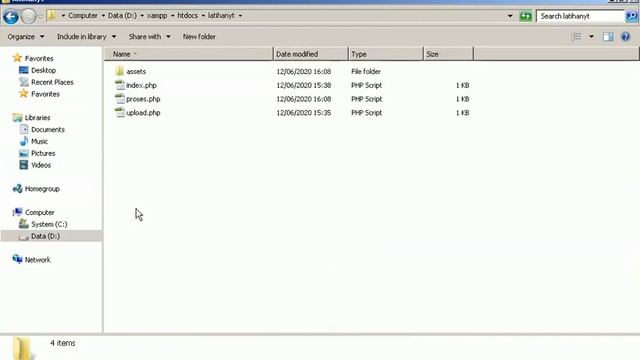The image size is (640, 360).
Task: Select Network in the navigation pane
Action: click(38, 260)
